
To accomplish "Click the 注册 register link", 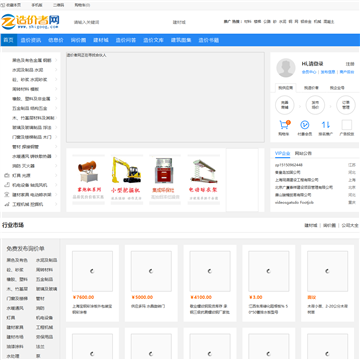I will point(350,64).
